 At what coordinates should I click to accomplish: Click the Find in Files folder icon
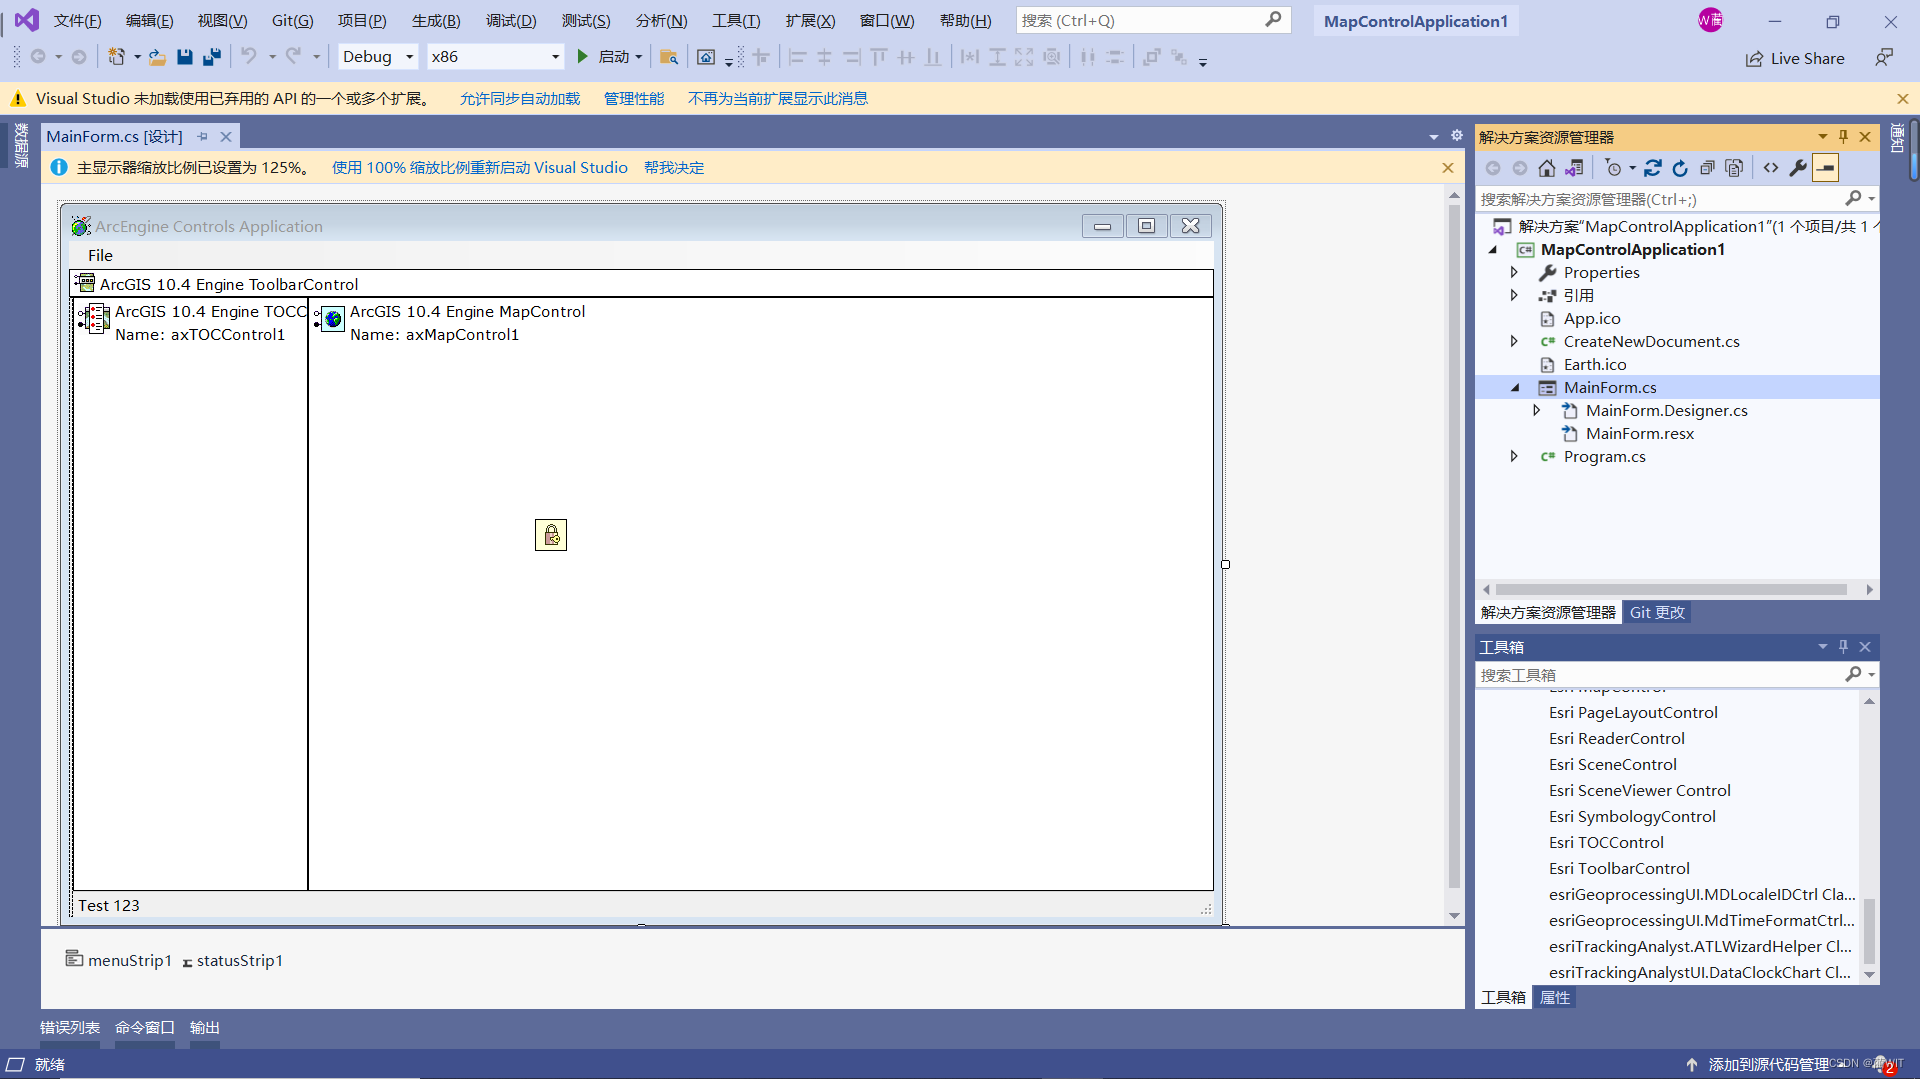pos(669,57)
